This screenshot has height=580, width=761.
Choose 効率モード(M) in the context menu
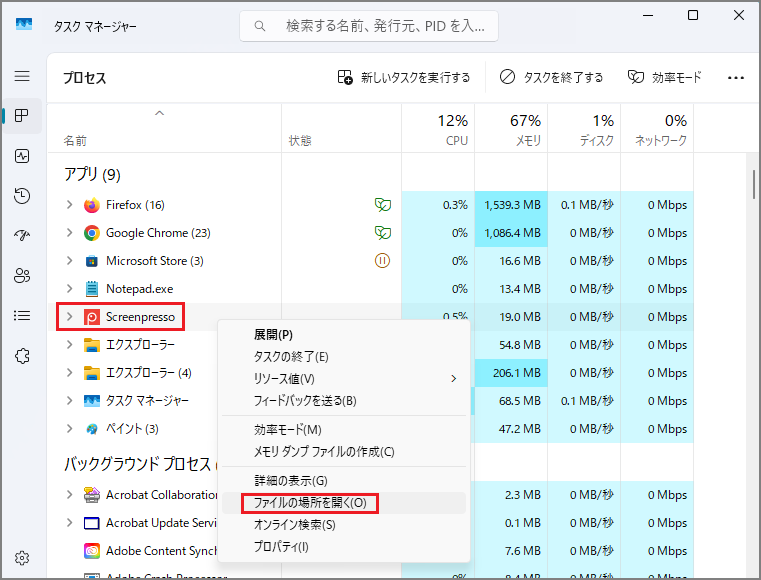click(344, 430)
